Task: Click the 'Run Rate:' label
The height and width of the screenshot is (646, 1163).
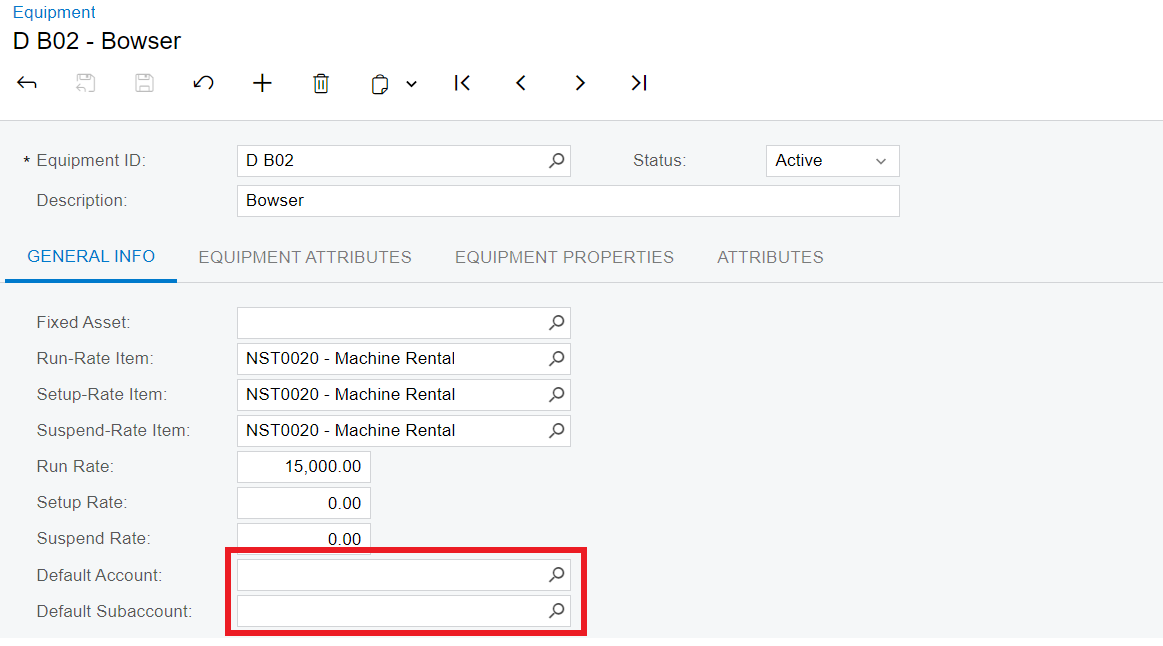Action: pyautogui.click(x=75, y=467)
